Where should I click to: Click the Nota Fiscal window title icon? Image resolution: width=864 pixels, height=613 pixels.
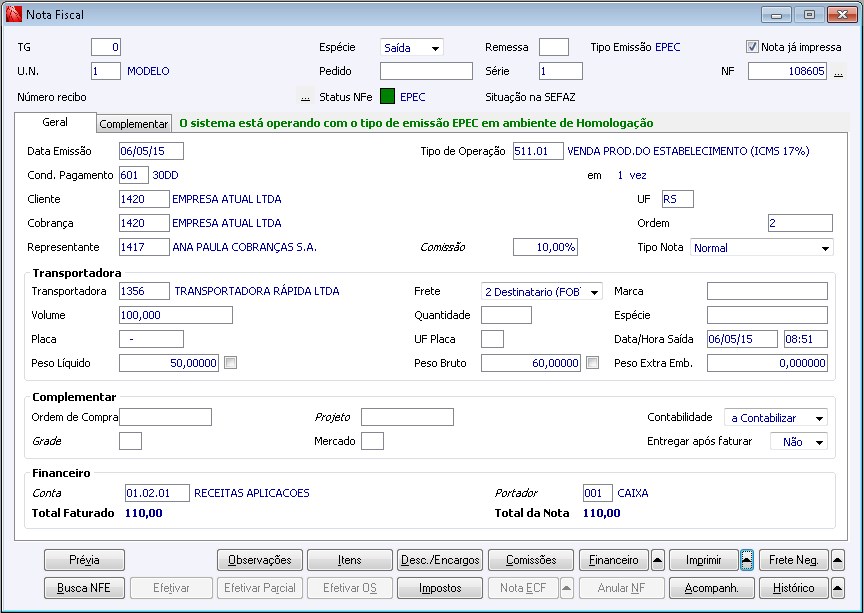coord(14,14)
